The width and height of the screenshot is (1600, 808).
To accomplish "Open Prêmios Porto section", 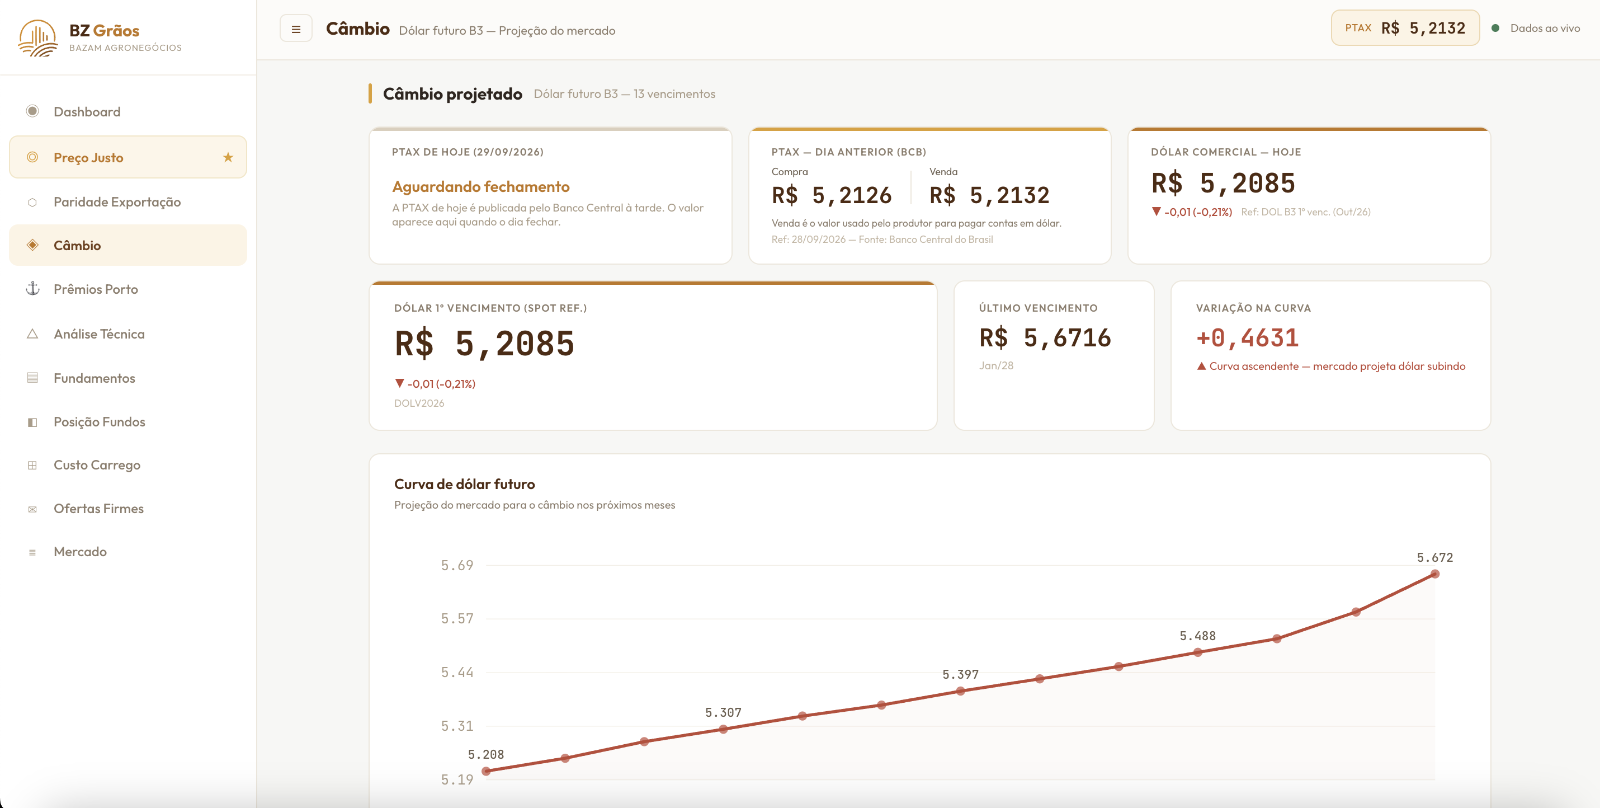I will click(x=128, y=289).
